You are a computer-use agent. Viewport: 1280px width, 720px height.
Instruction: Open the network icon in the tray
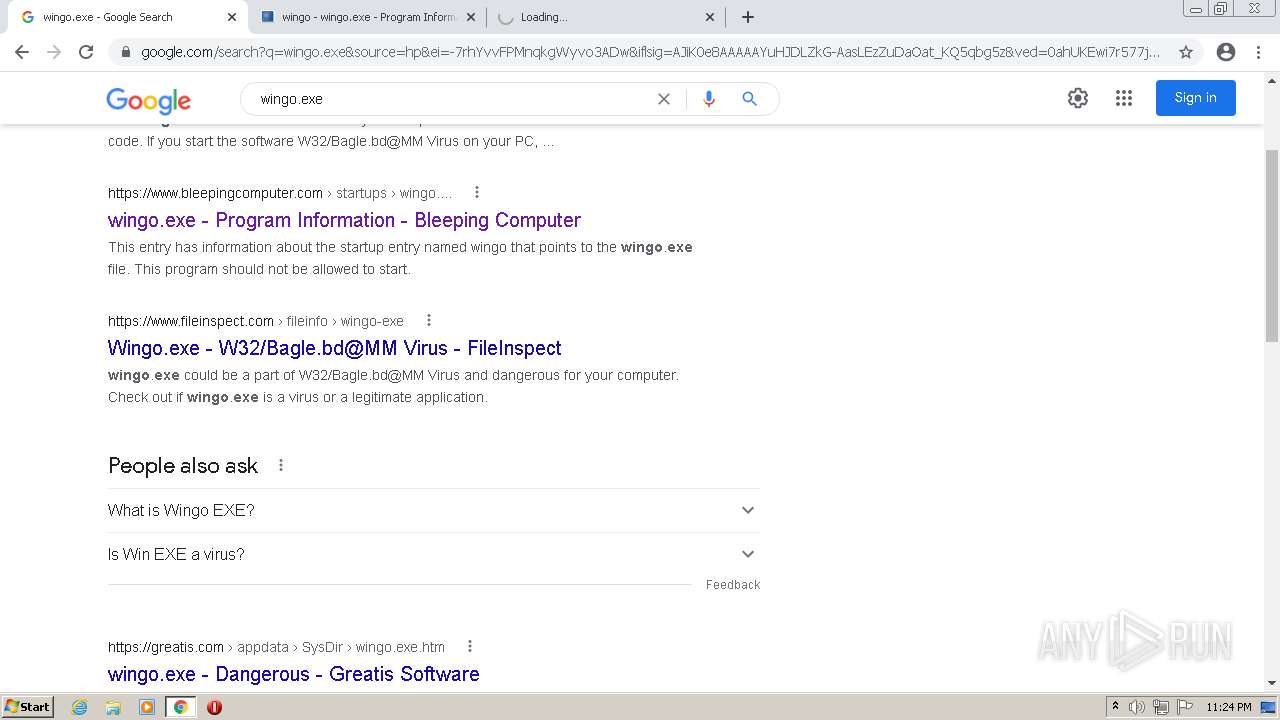1161,707
